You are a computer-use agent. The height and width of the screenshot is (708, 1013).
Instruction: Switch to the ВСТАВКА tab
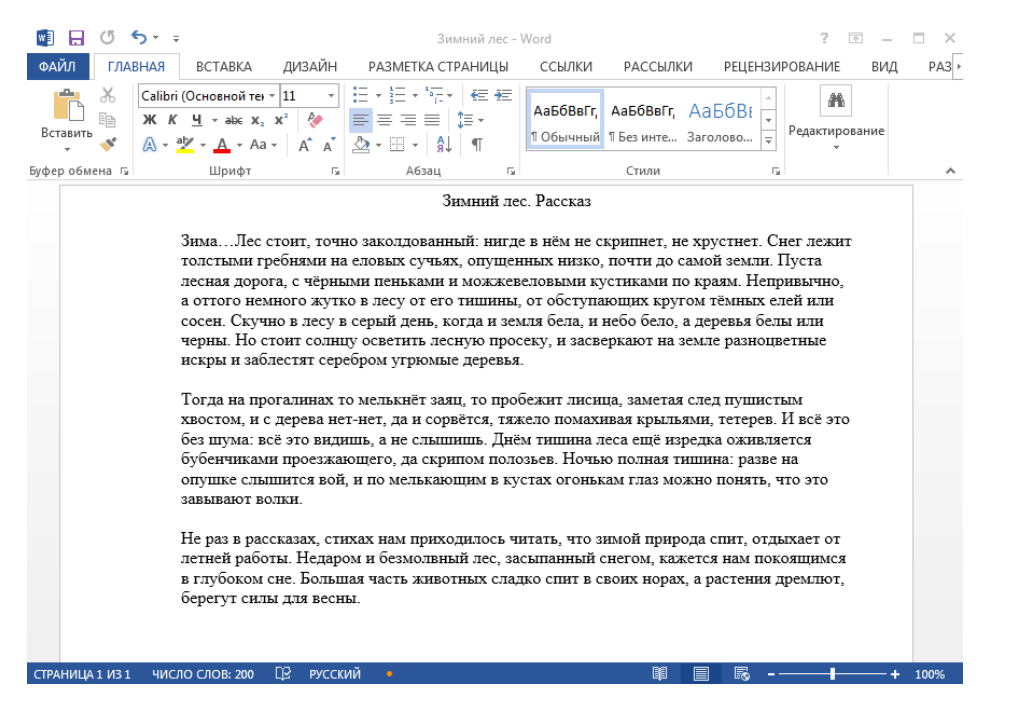coord(223,67)
